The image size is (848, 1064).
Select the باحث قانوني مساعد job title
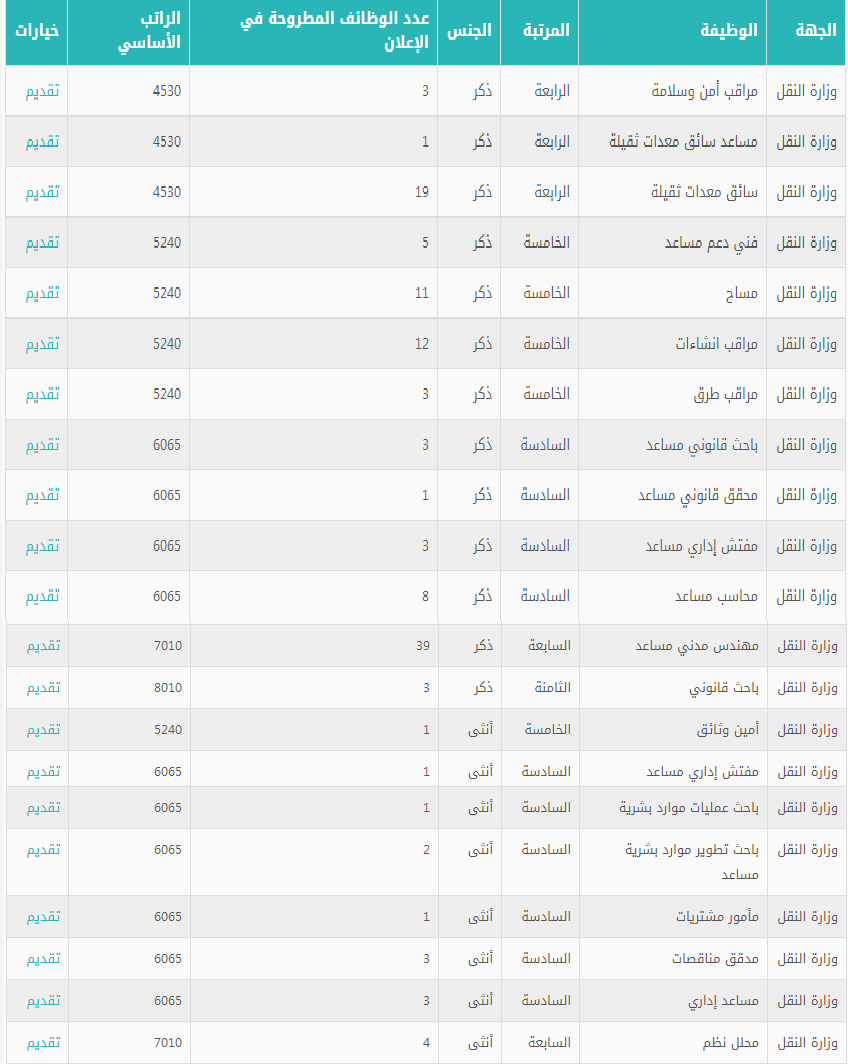tap(701, 445)
